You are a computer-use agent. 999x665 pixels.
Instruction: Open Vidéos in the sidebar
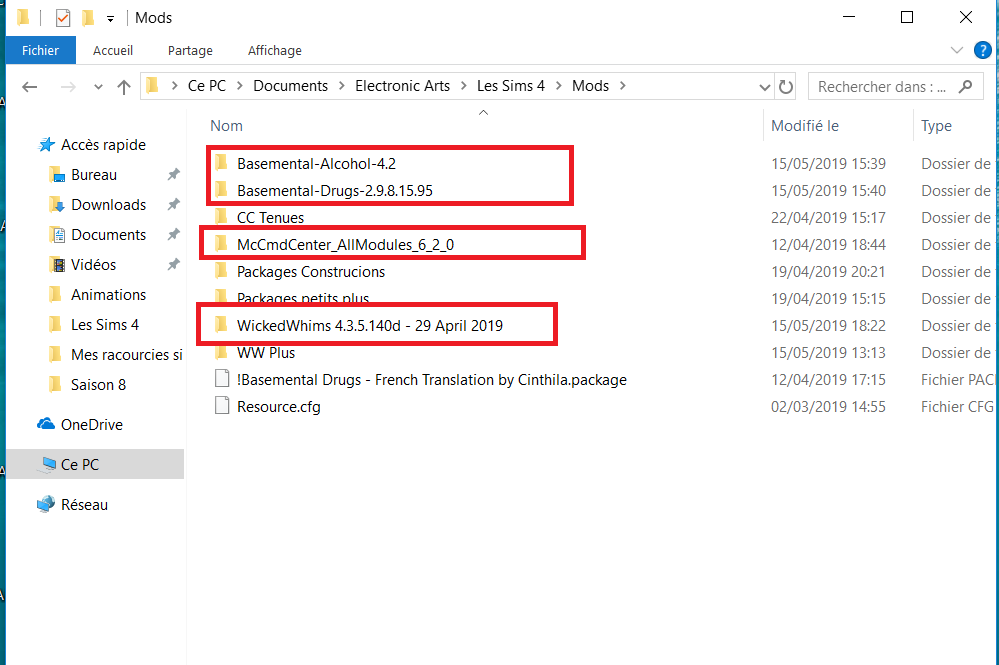click(x=93, y=264)
